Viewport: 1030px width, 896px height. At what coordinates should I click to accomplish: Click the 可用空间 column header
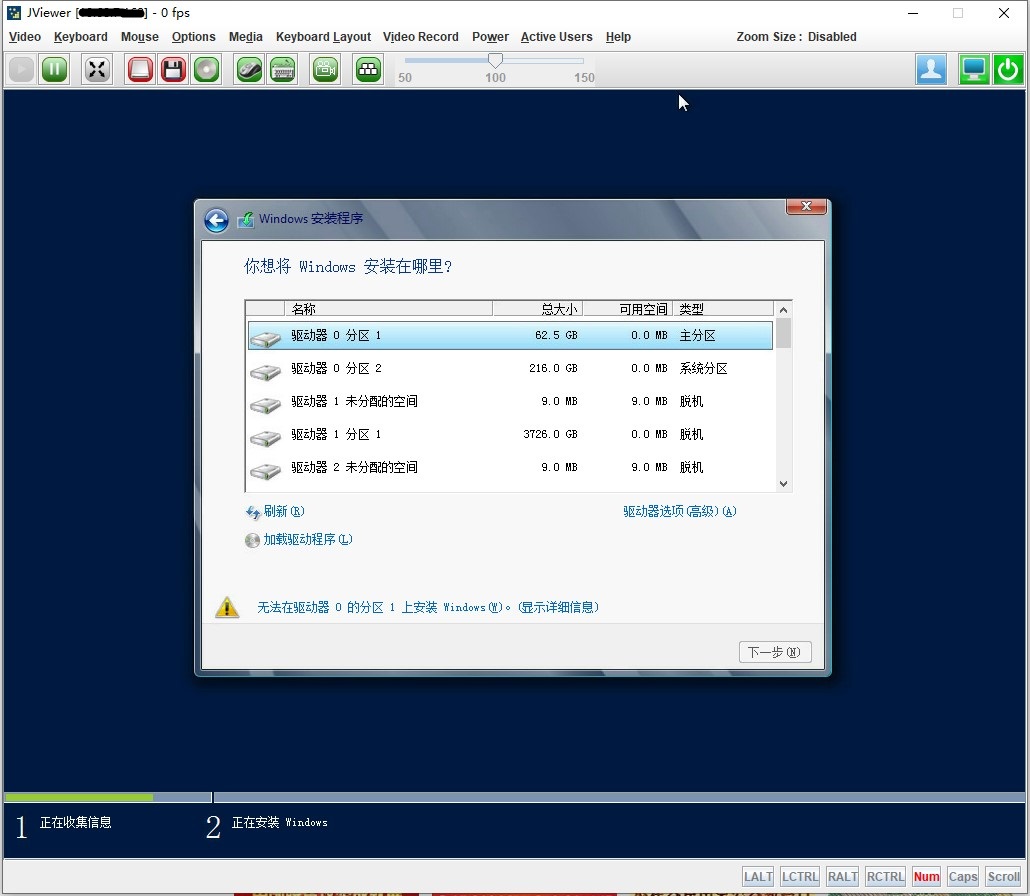(x=628, y=309)
